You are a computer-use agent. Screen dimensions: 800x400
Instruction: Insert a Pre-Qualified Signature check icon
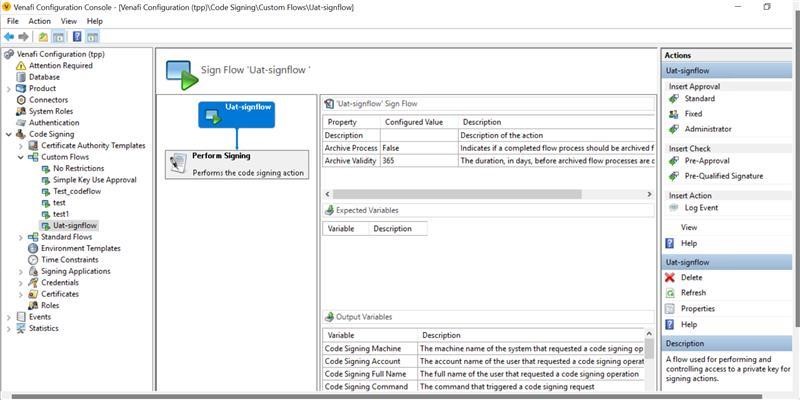pyautogui.click(x=673, y=176)
